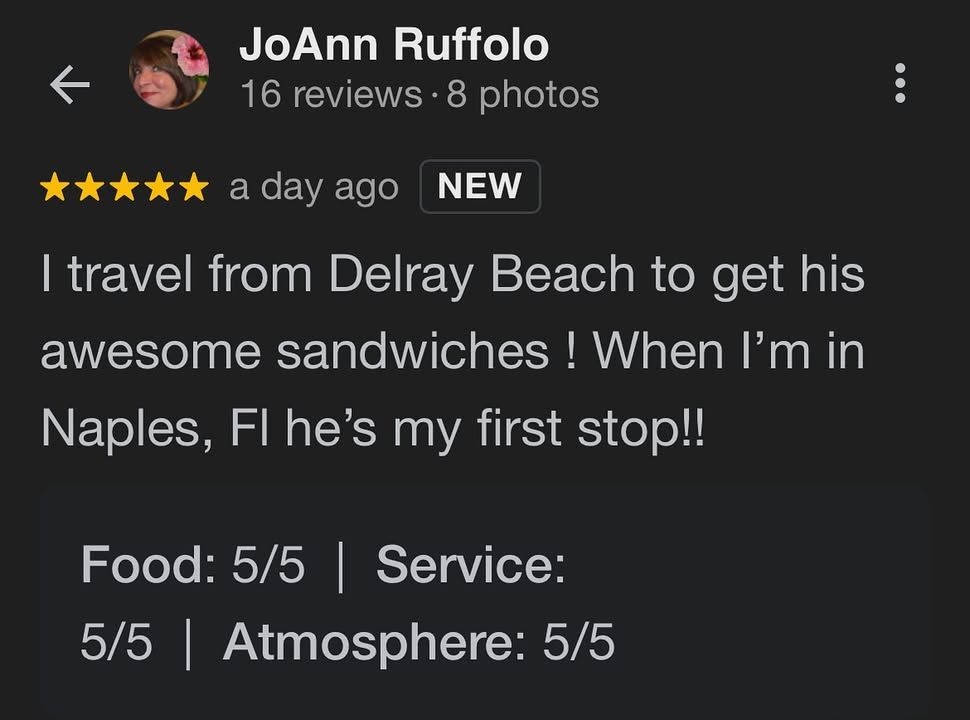Click the third yellow rating star
The width and height of the screenshot is (970, 720).
coord(125,187)
